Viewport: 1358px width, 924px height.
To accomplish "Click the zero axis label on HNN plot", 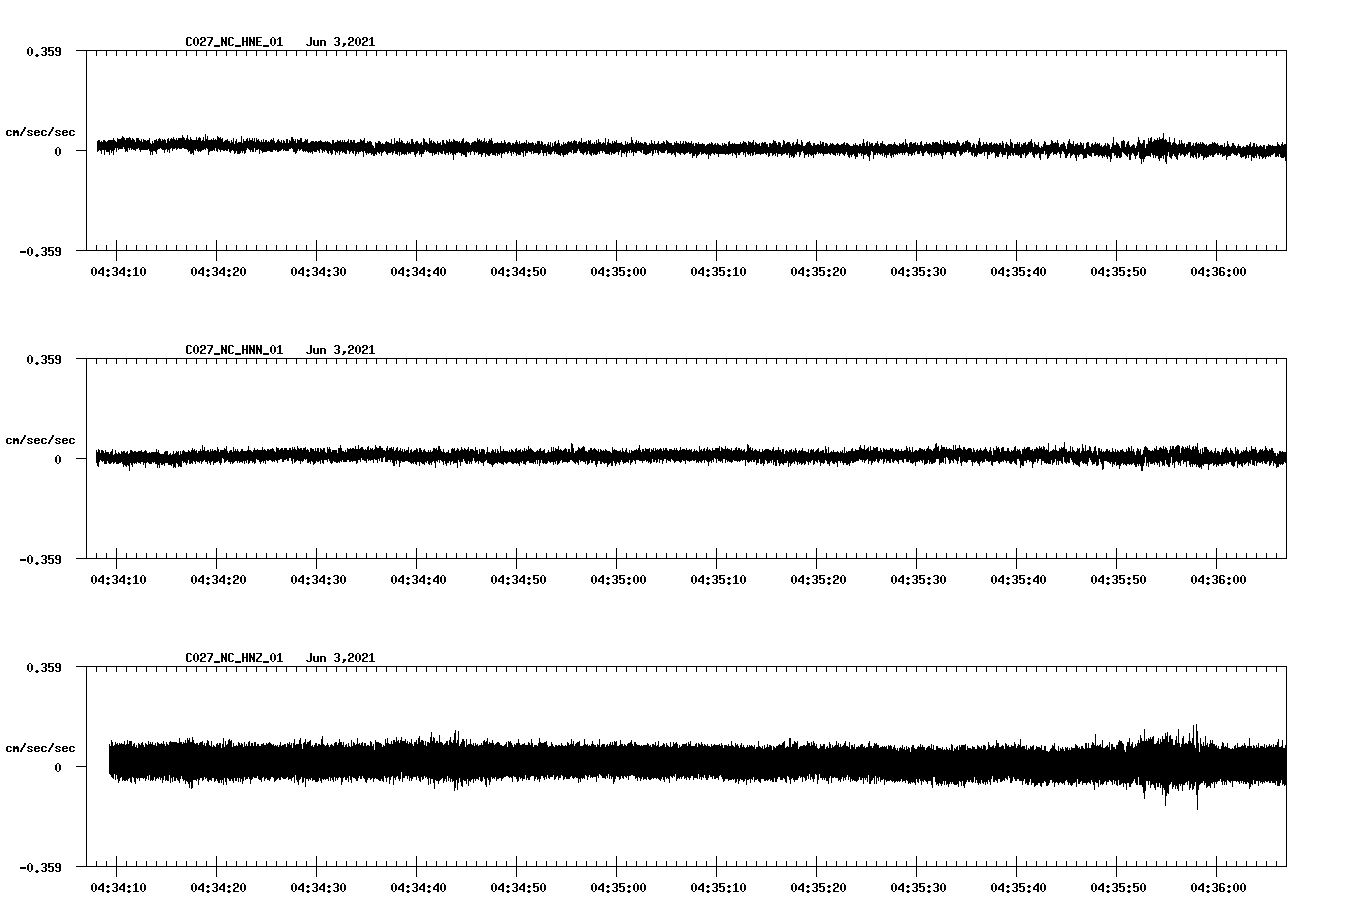I will [x=57, y=460].
